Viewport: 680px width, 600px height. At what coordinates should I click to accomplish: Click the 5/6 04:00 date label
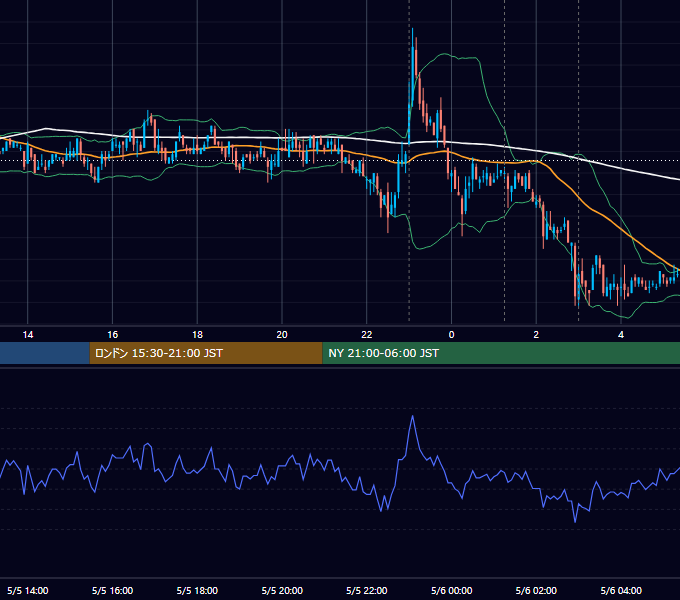tap(621, 590)
